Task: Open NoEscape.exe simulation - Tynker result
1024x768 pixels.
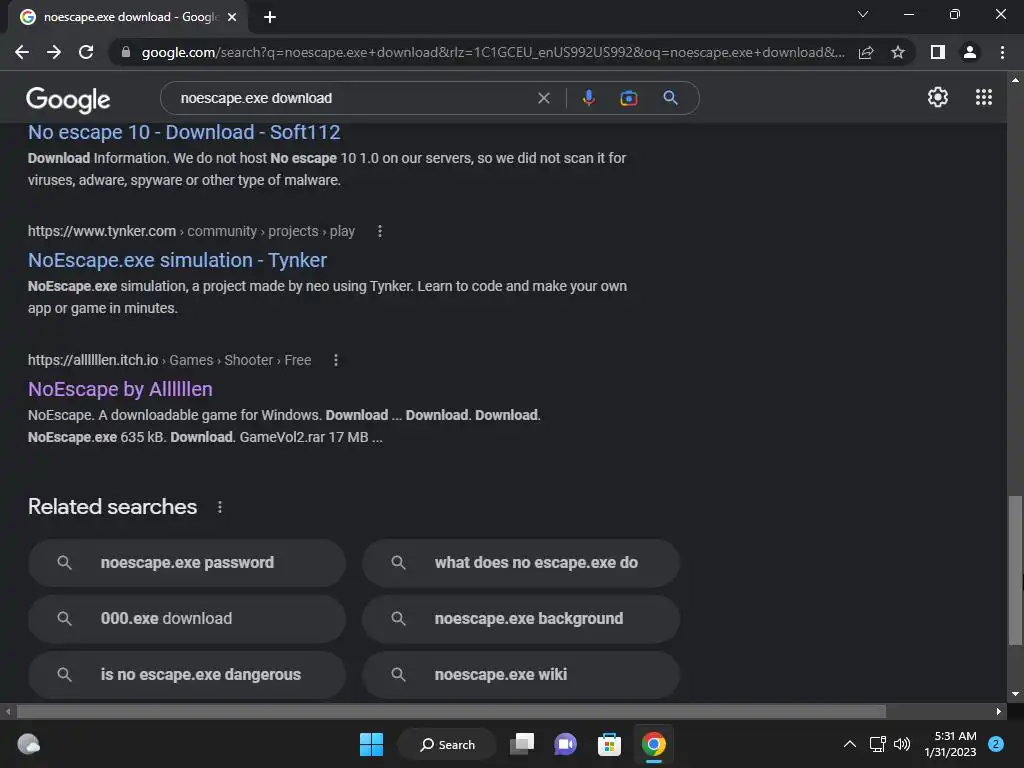Action: [178, 260]
